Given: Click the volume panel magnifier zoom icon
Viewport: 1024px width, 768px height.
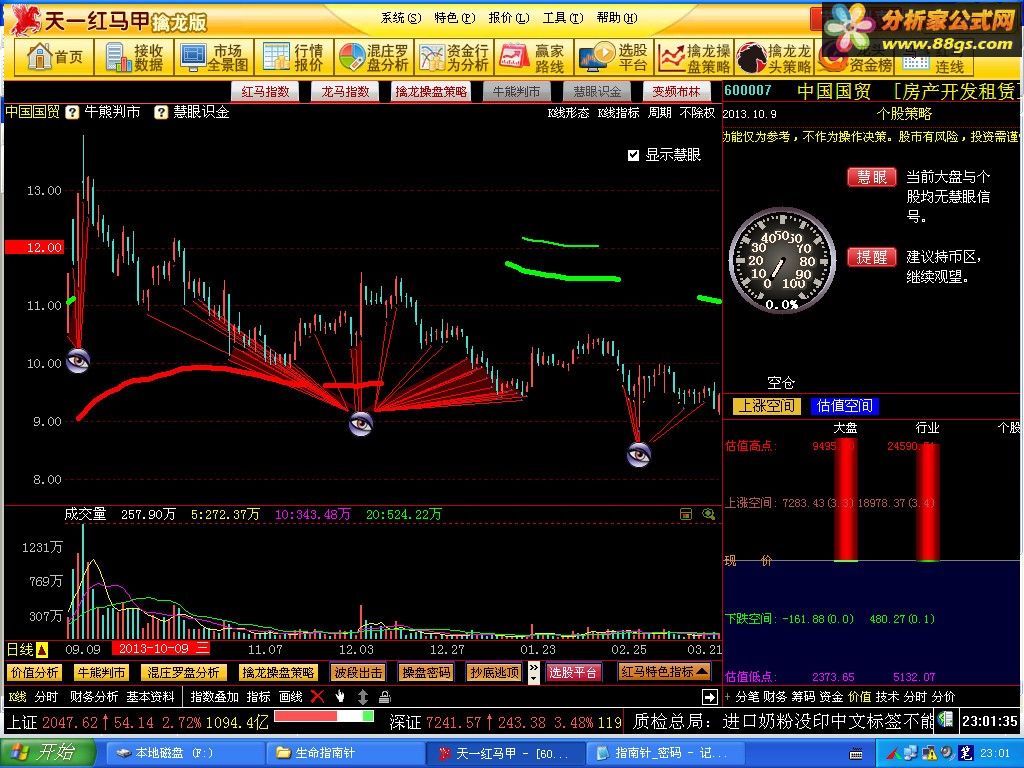Looking at the screenshot, I should tap(709, 515).
